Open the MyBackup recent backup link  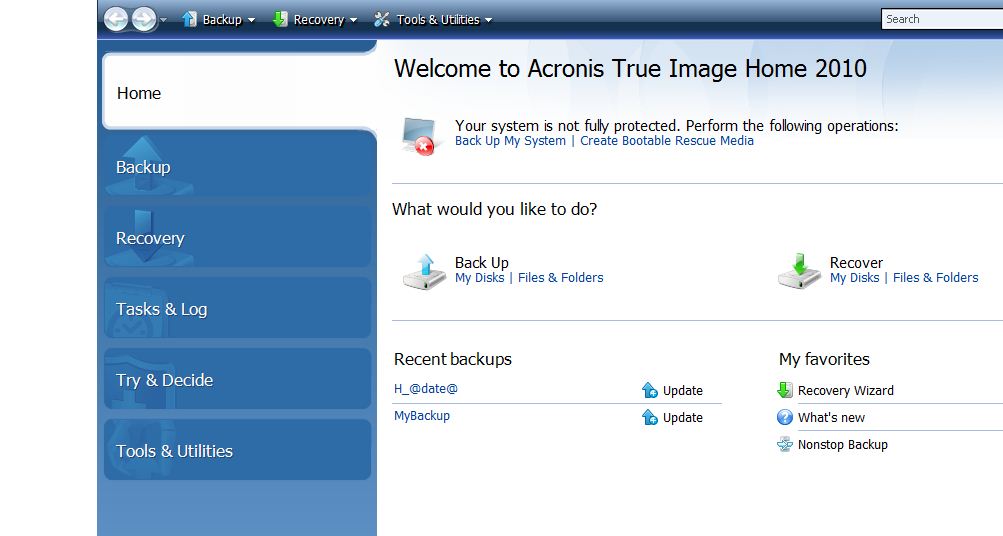(x=422, y=416)
